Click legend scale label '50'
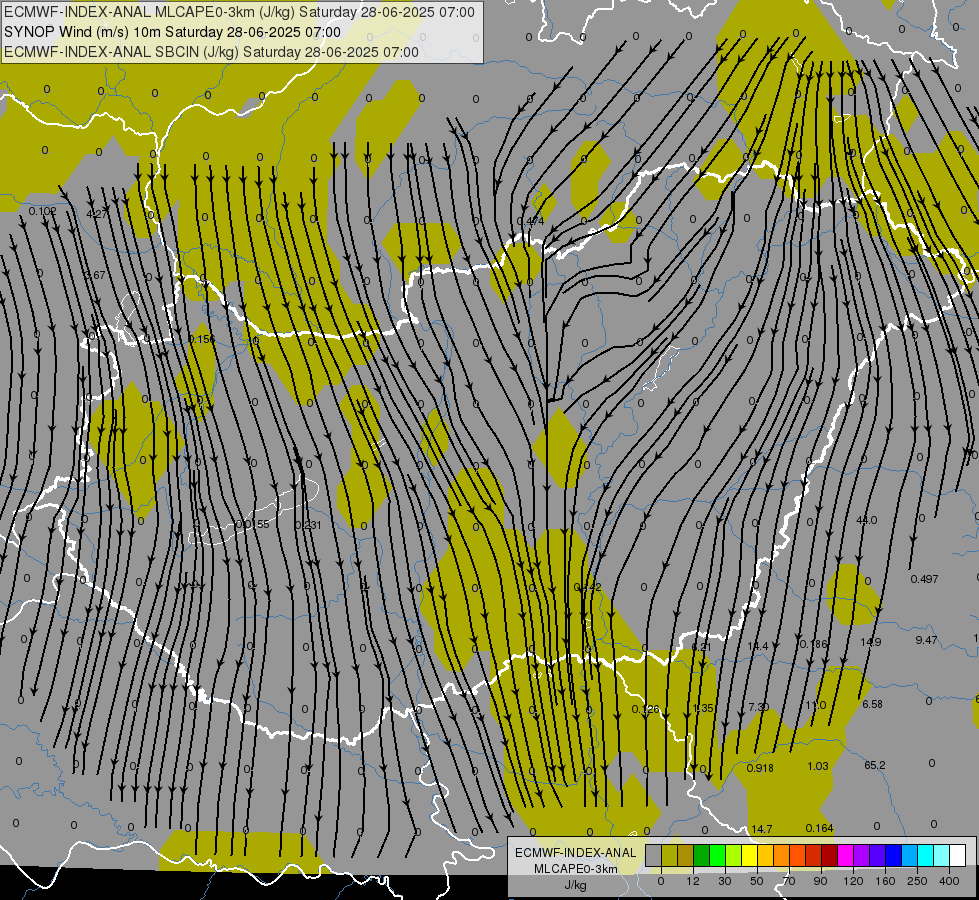 757,881
